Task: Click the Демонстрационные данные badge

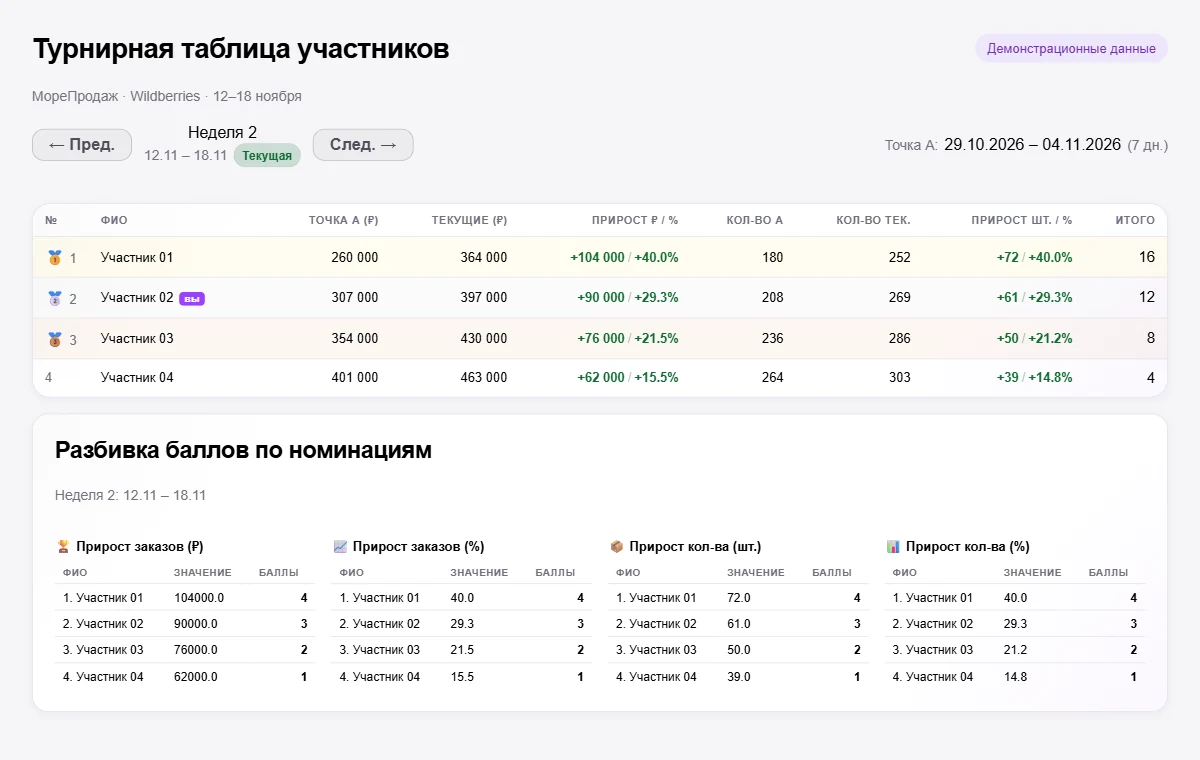Action: point(1071,48)
